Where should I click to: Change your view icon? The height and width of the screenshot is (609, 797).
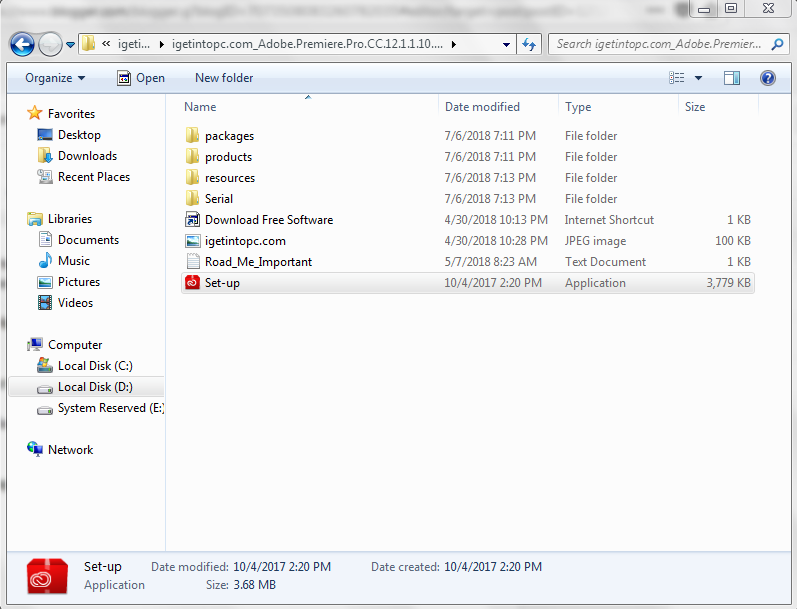point(677,78)
